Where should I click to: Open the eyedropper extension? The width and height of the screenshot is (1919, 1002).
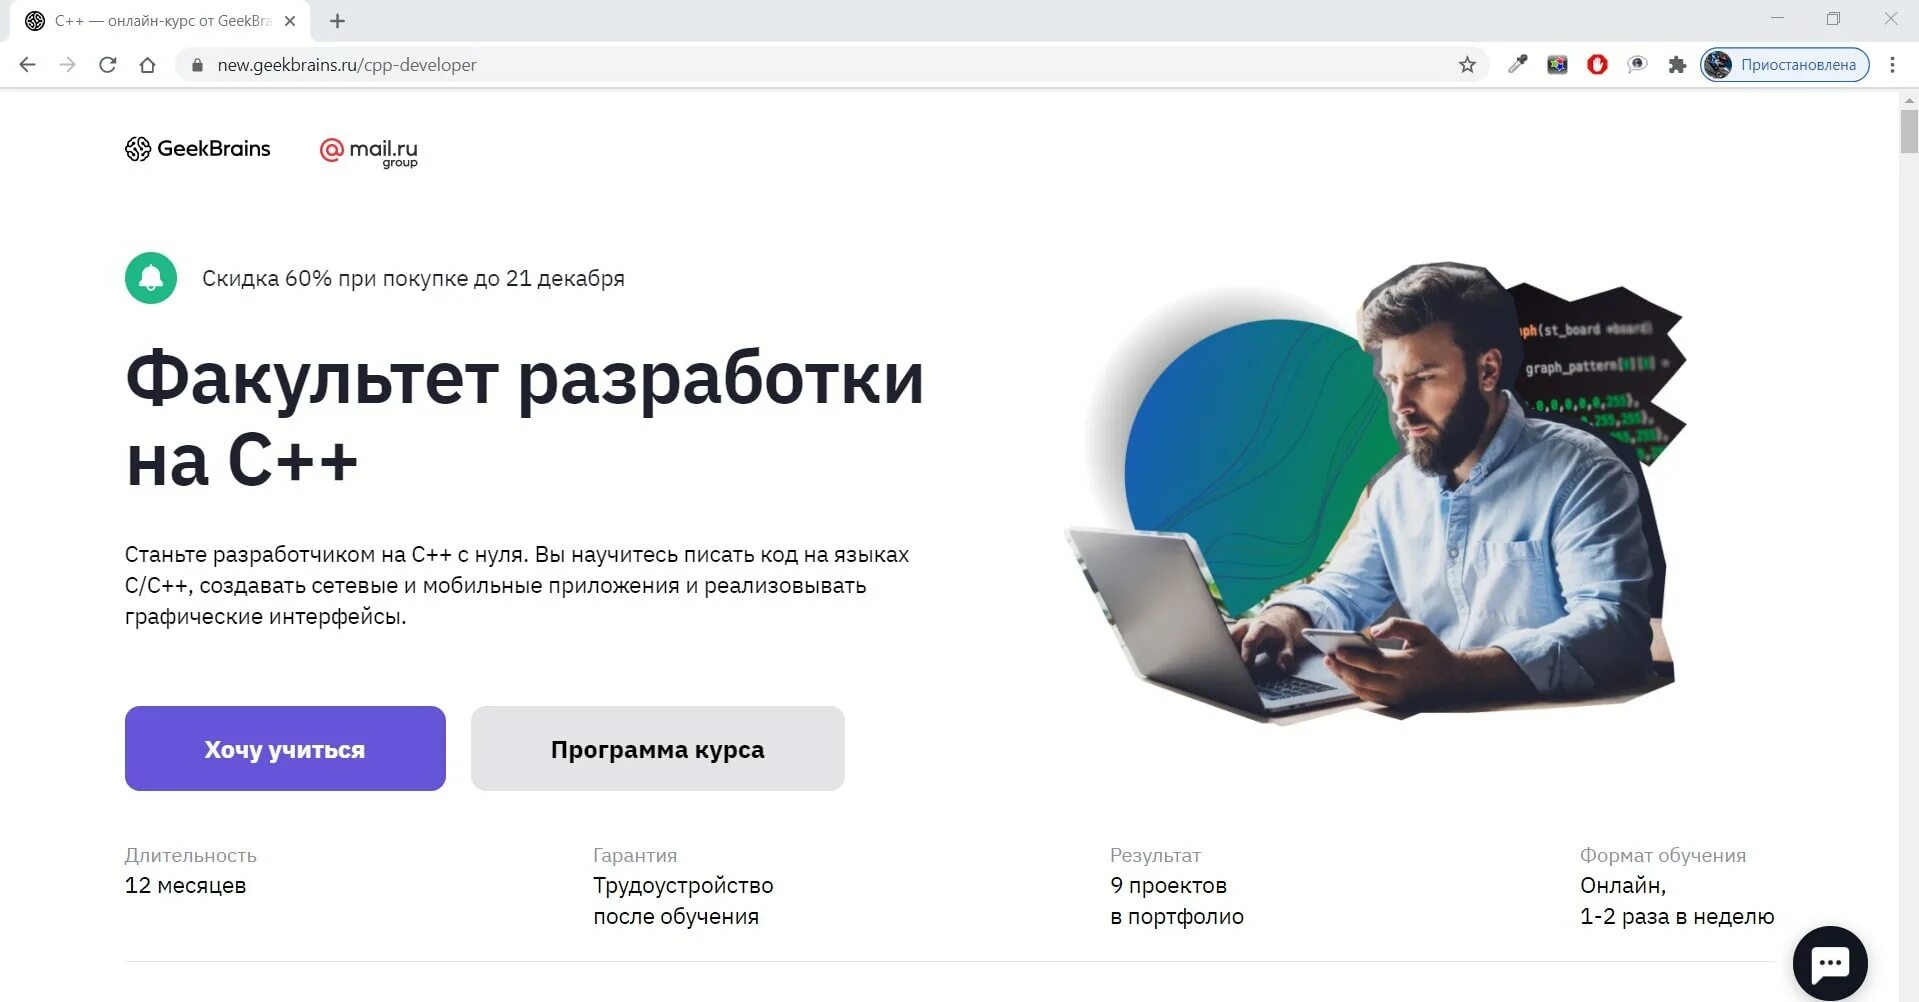pos(1517,65)
